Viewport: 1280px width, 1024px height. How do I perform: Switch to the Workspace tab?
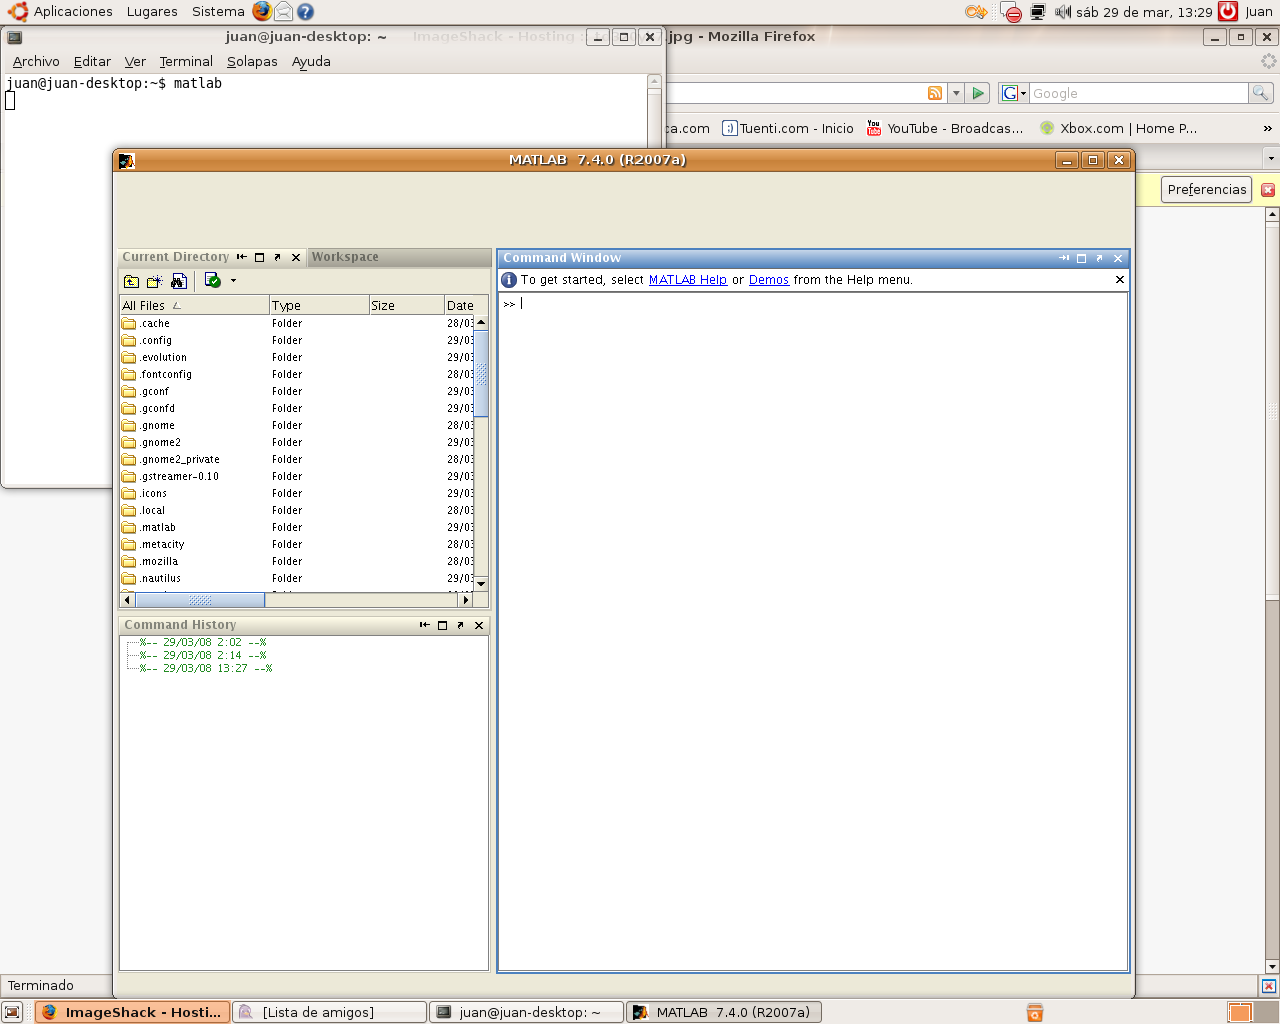(345, 257)
